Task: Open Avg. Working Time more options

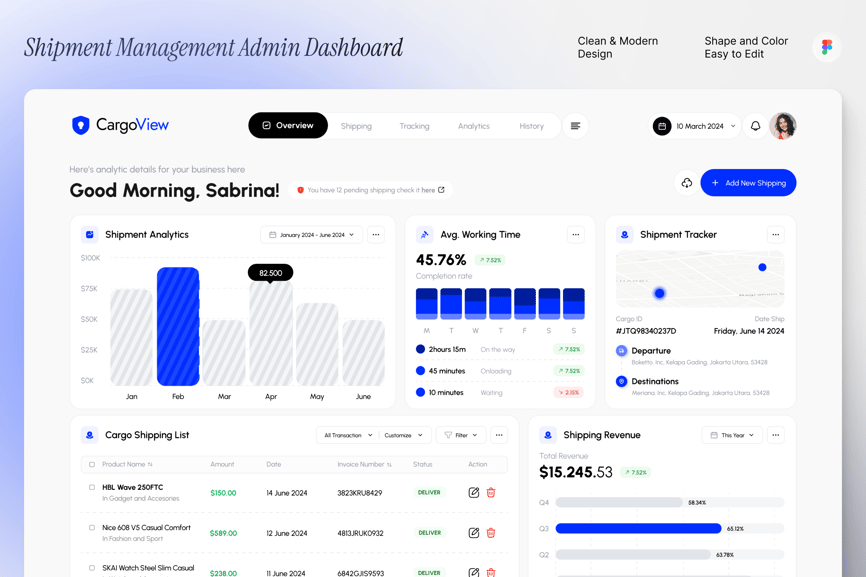Action: pos(575,235)
